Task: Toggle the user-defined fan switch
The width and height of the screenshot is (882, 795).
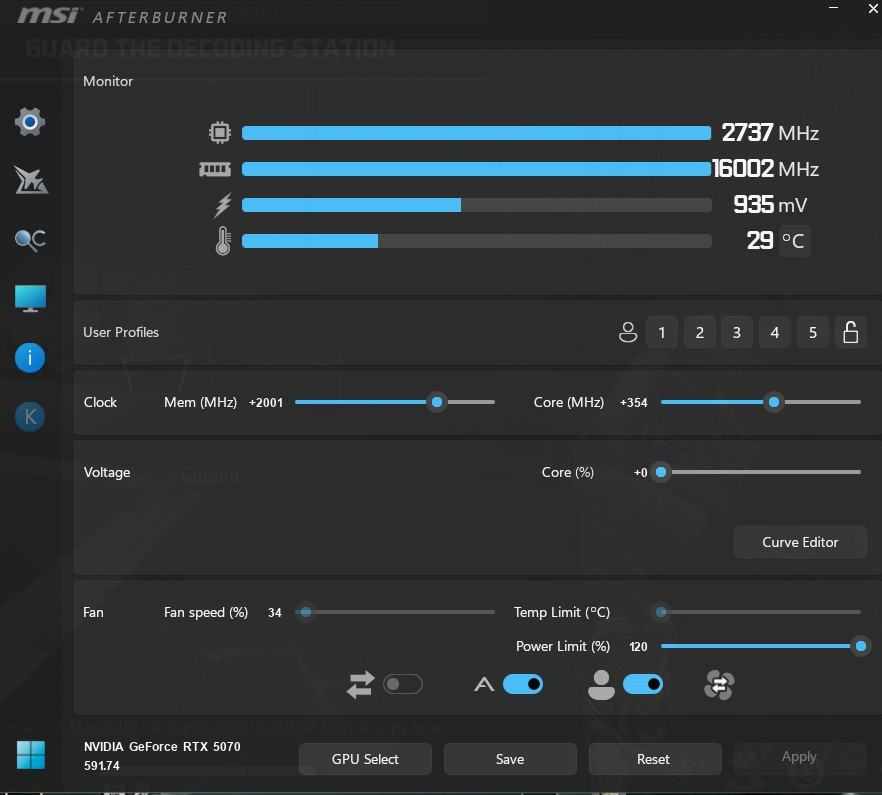Action: (x=643, y=684)
